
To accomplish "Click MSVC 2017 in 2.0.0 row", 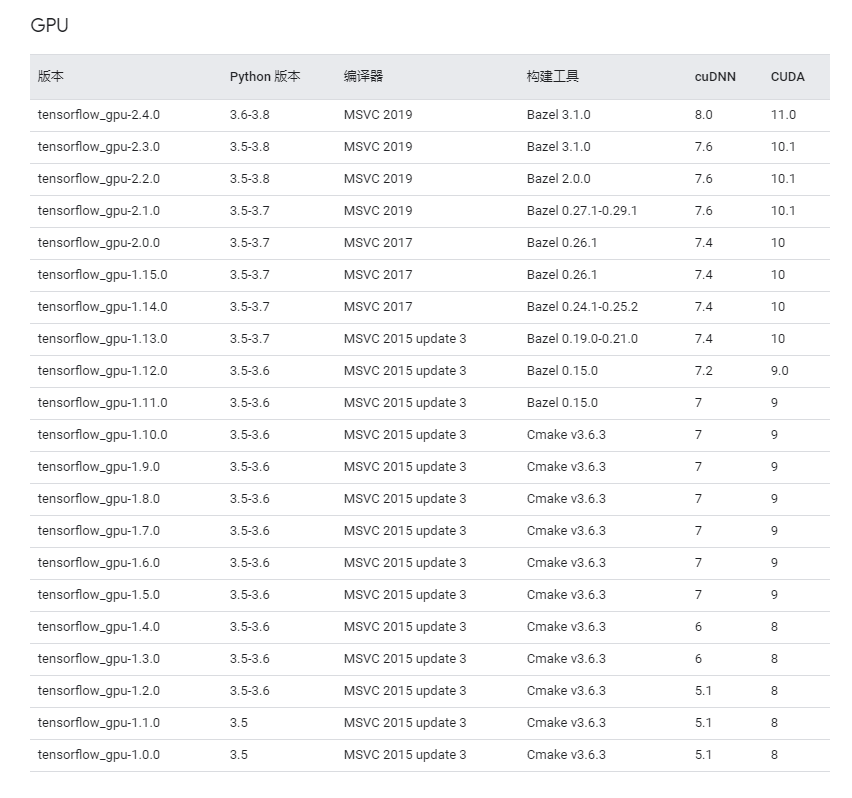I will coord(378,243).
